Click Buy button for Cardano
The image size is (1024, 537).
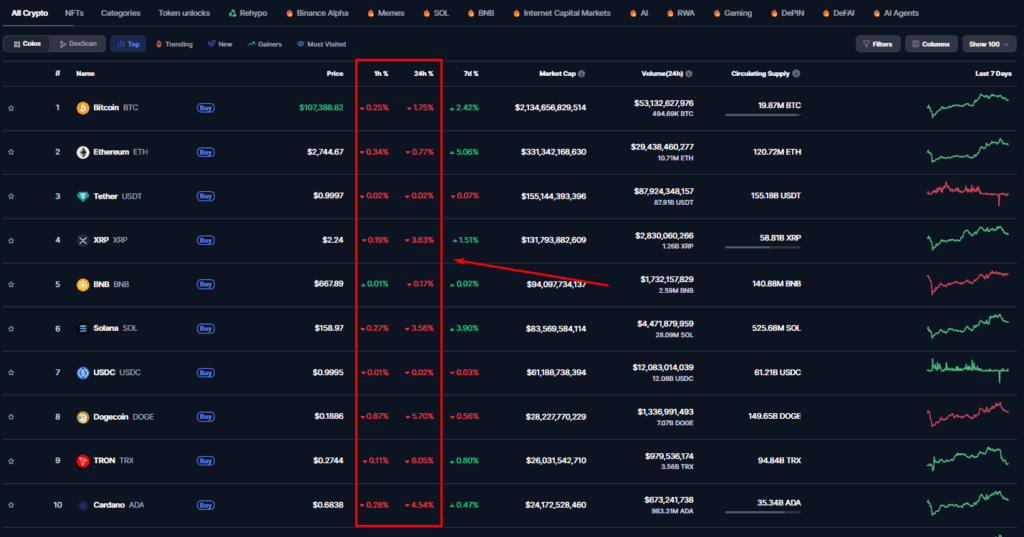pyautogui.click(x=206, y=505)
